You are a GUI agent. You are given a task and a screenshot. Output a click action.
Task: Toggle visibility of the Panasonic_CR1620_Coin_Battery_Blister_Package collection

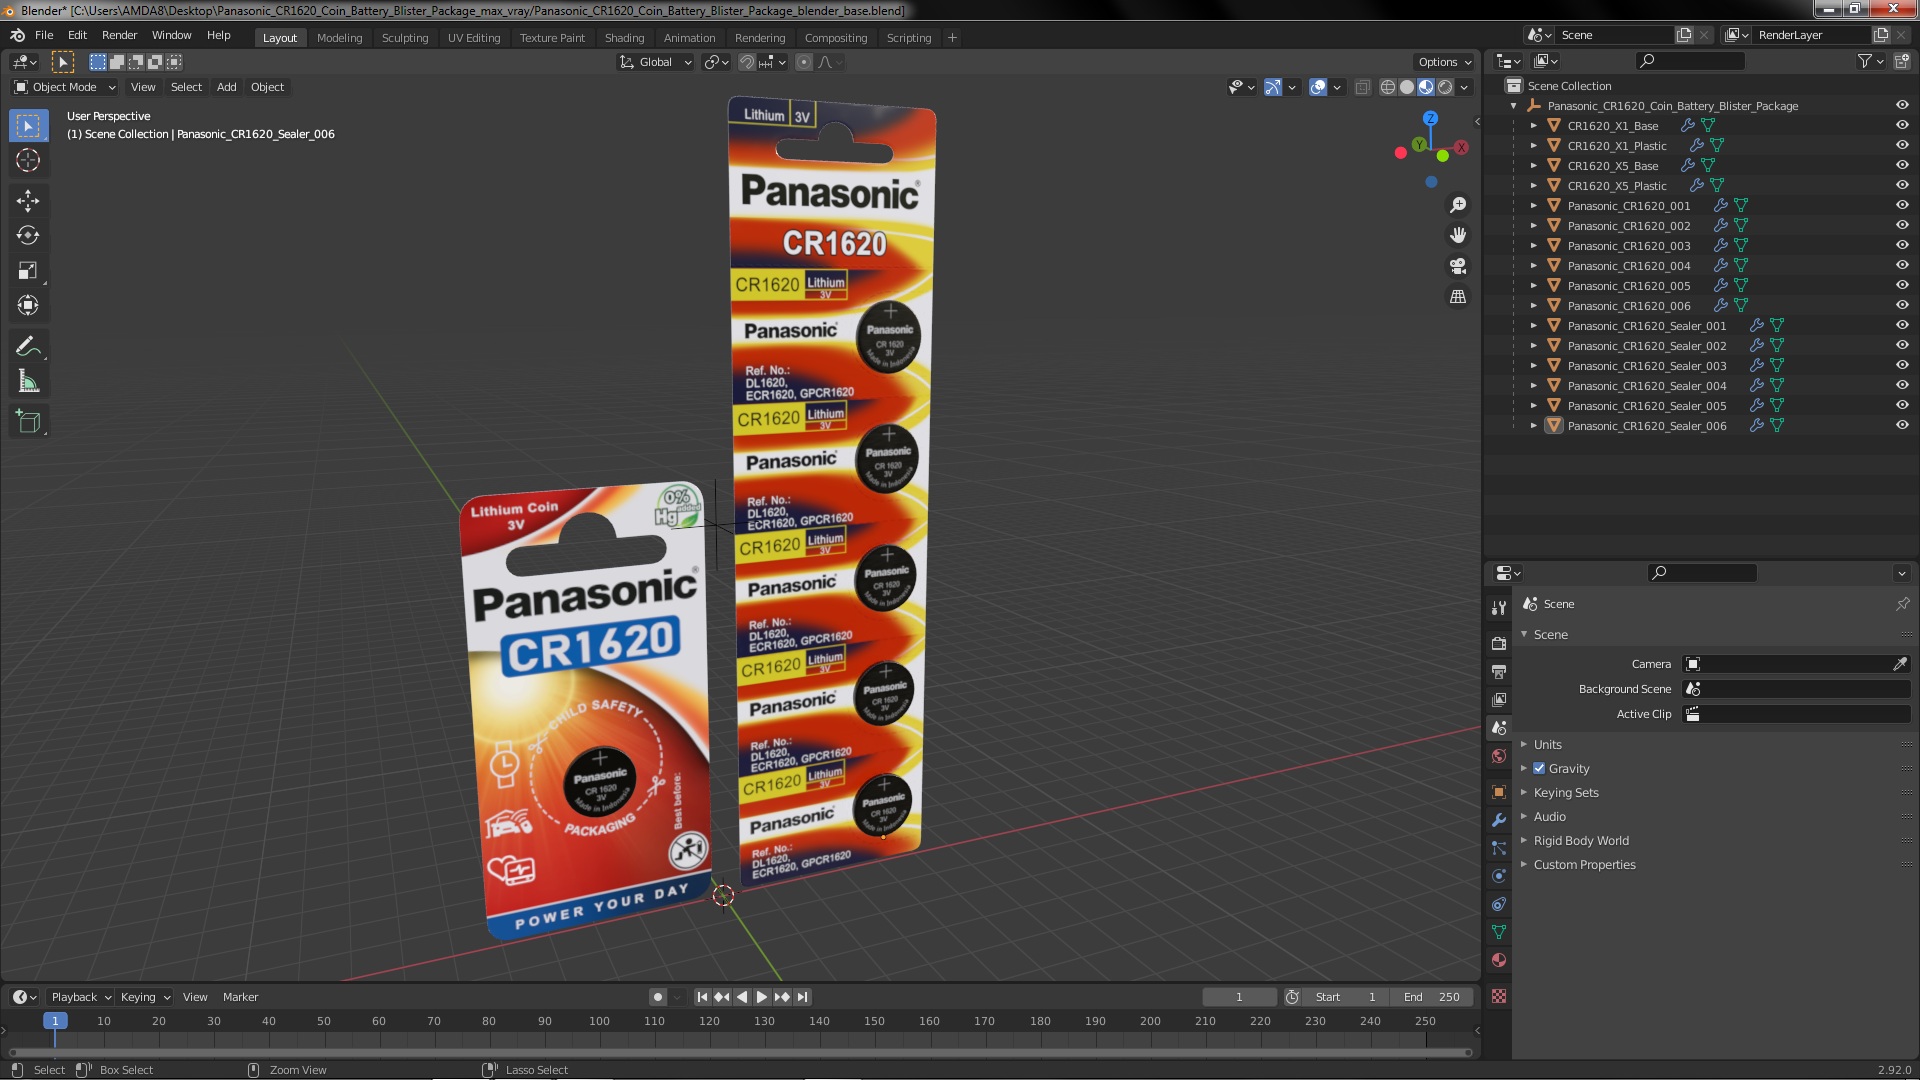[x=1902, y=105]
